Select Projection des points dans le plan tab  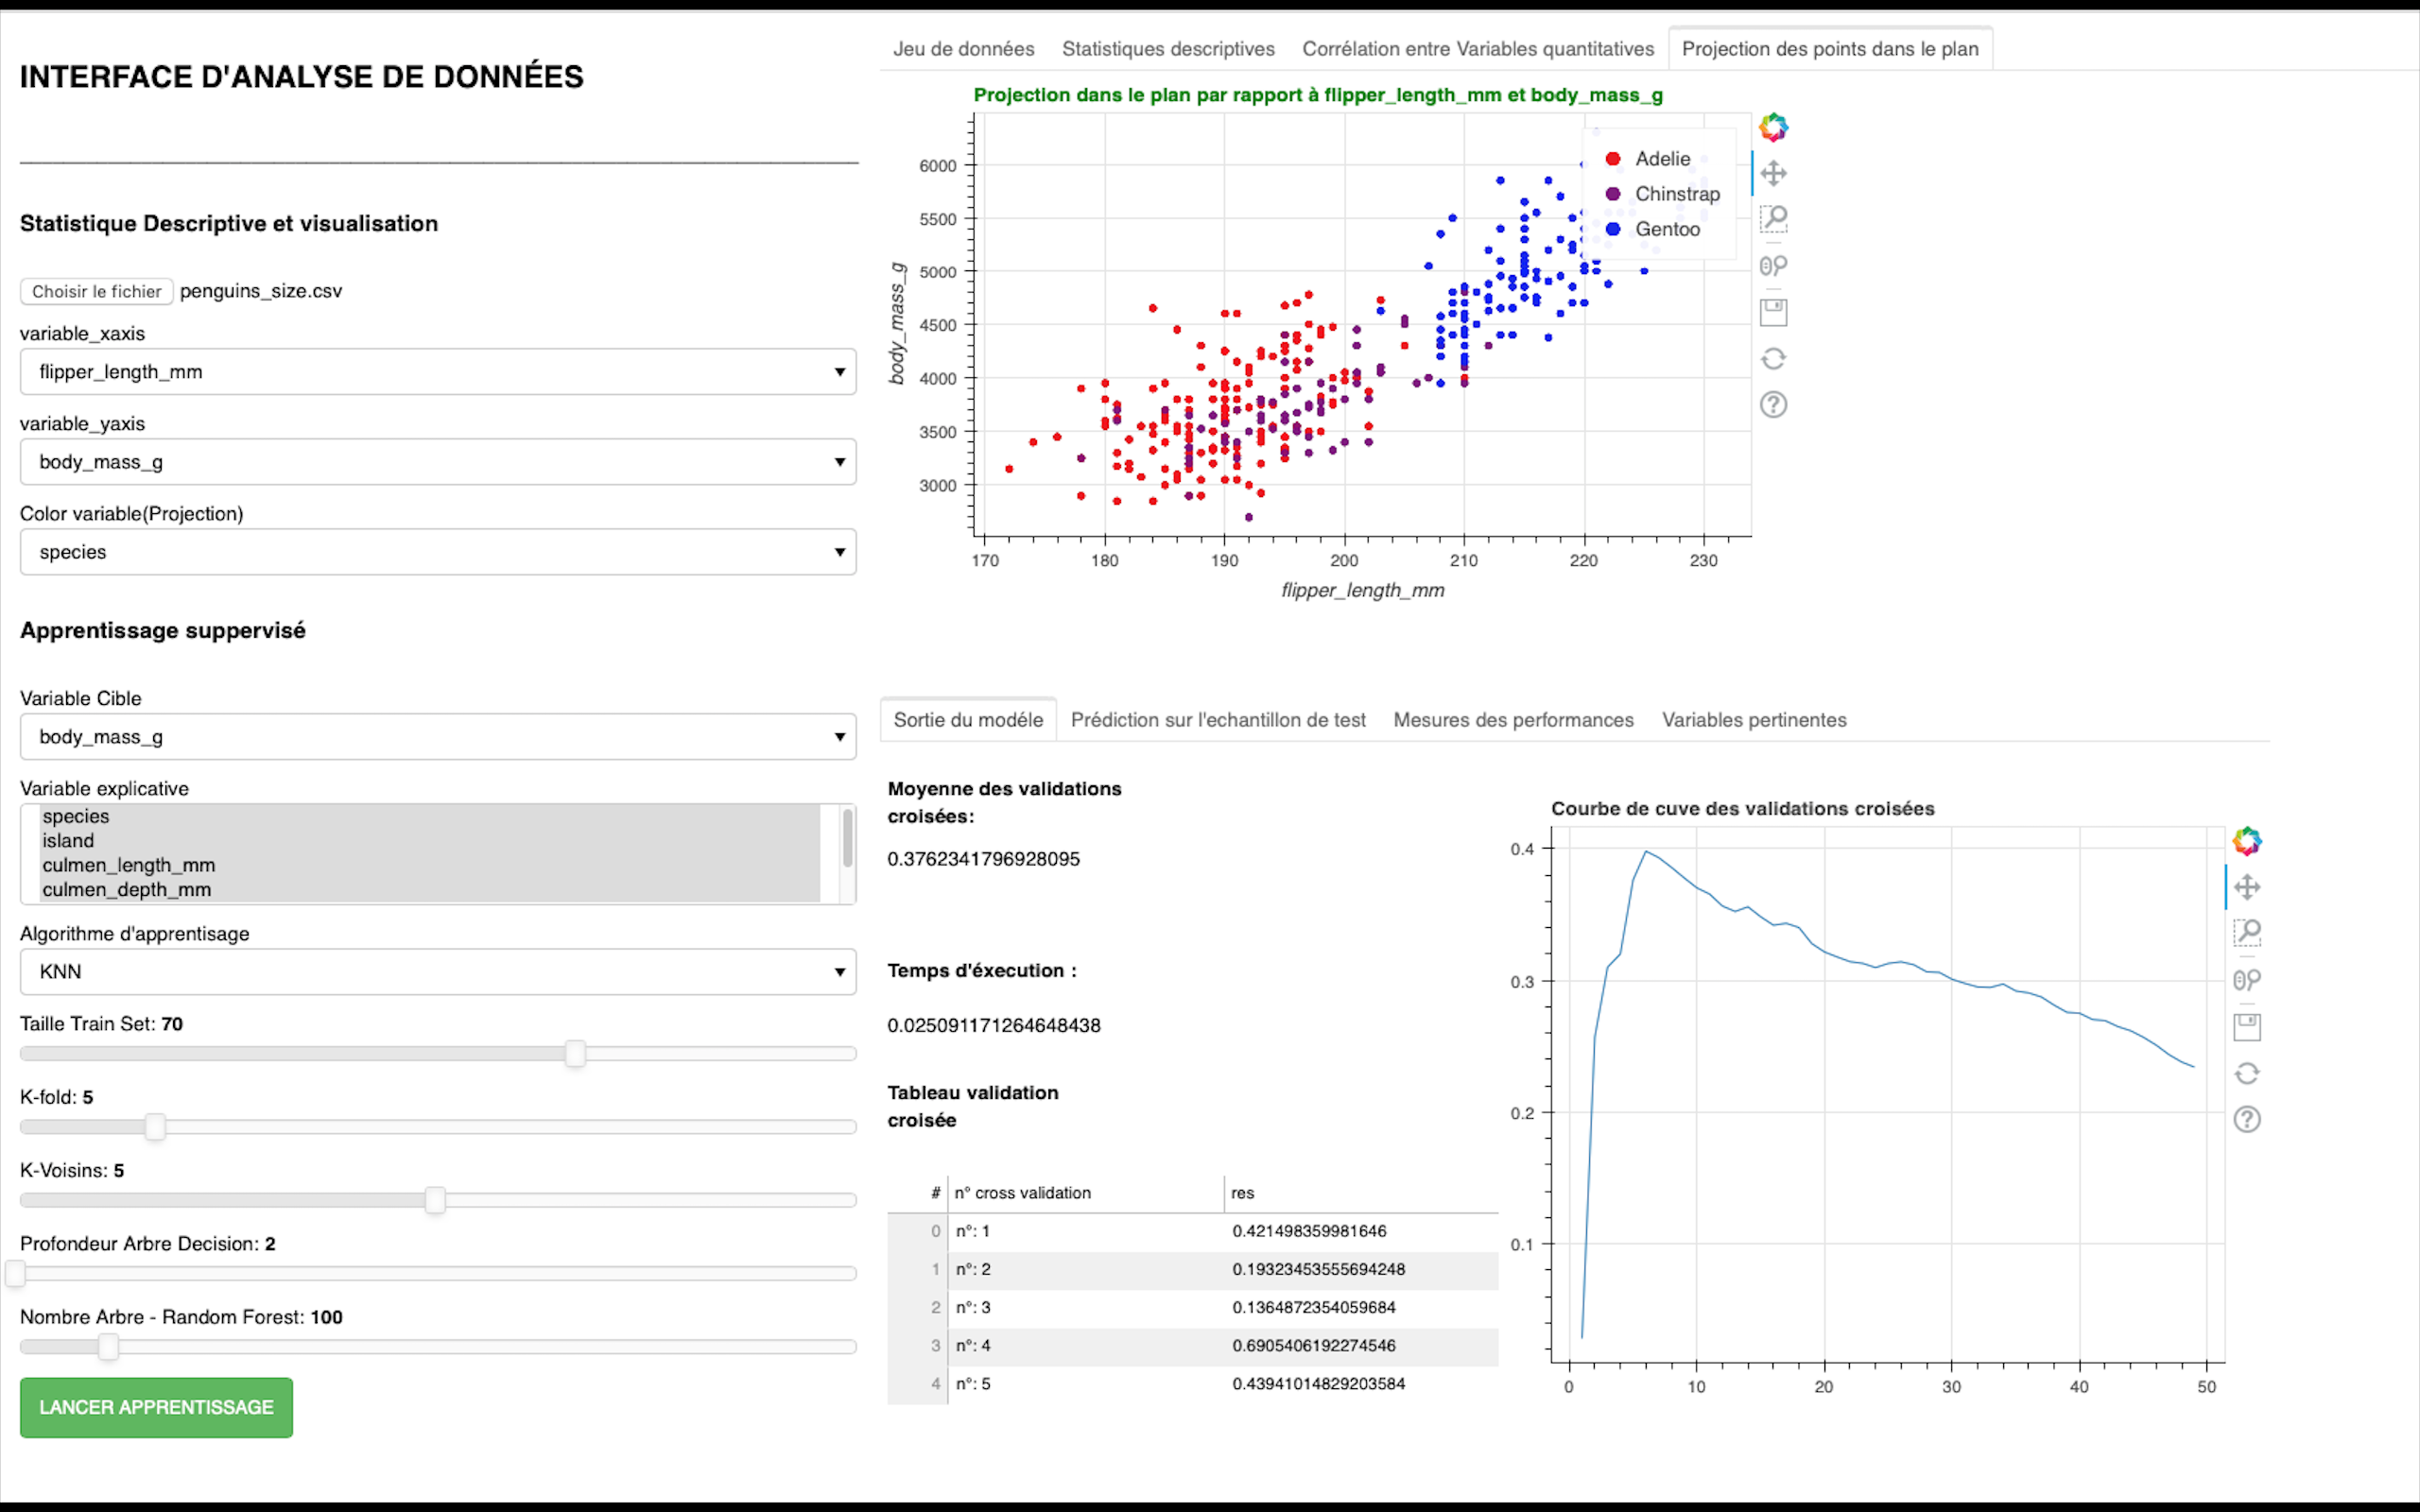tap(1830, 49)
